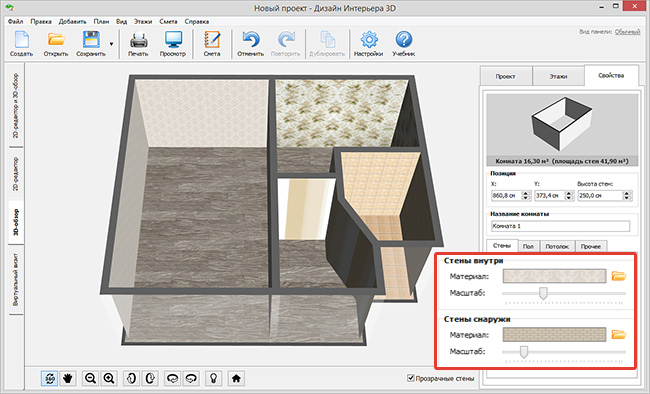Click the Стены снаружи Масштаб slider handle
Screen dimensions: 650x394
coord(524,352)
